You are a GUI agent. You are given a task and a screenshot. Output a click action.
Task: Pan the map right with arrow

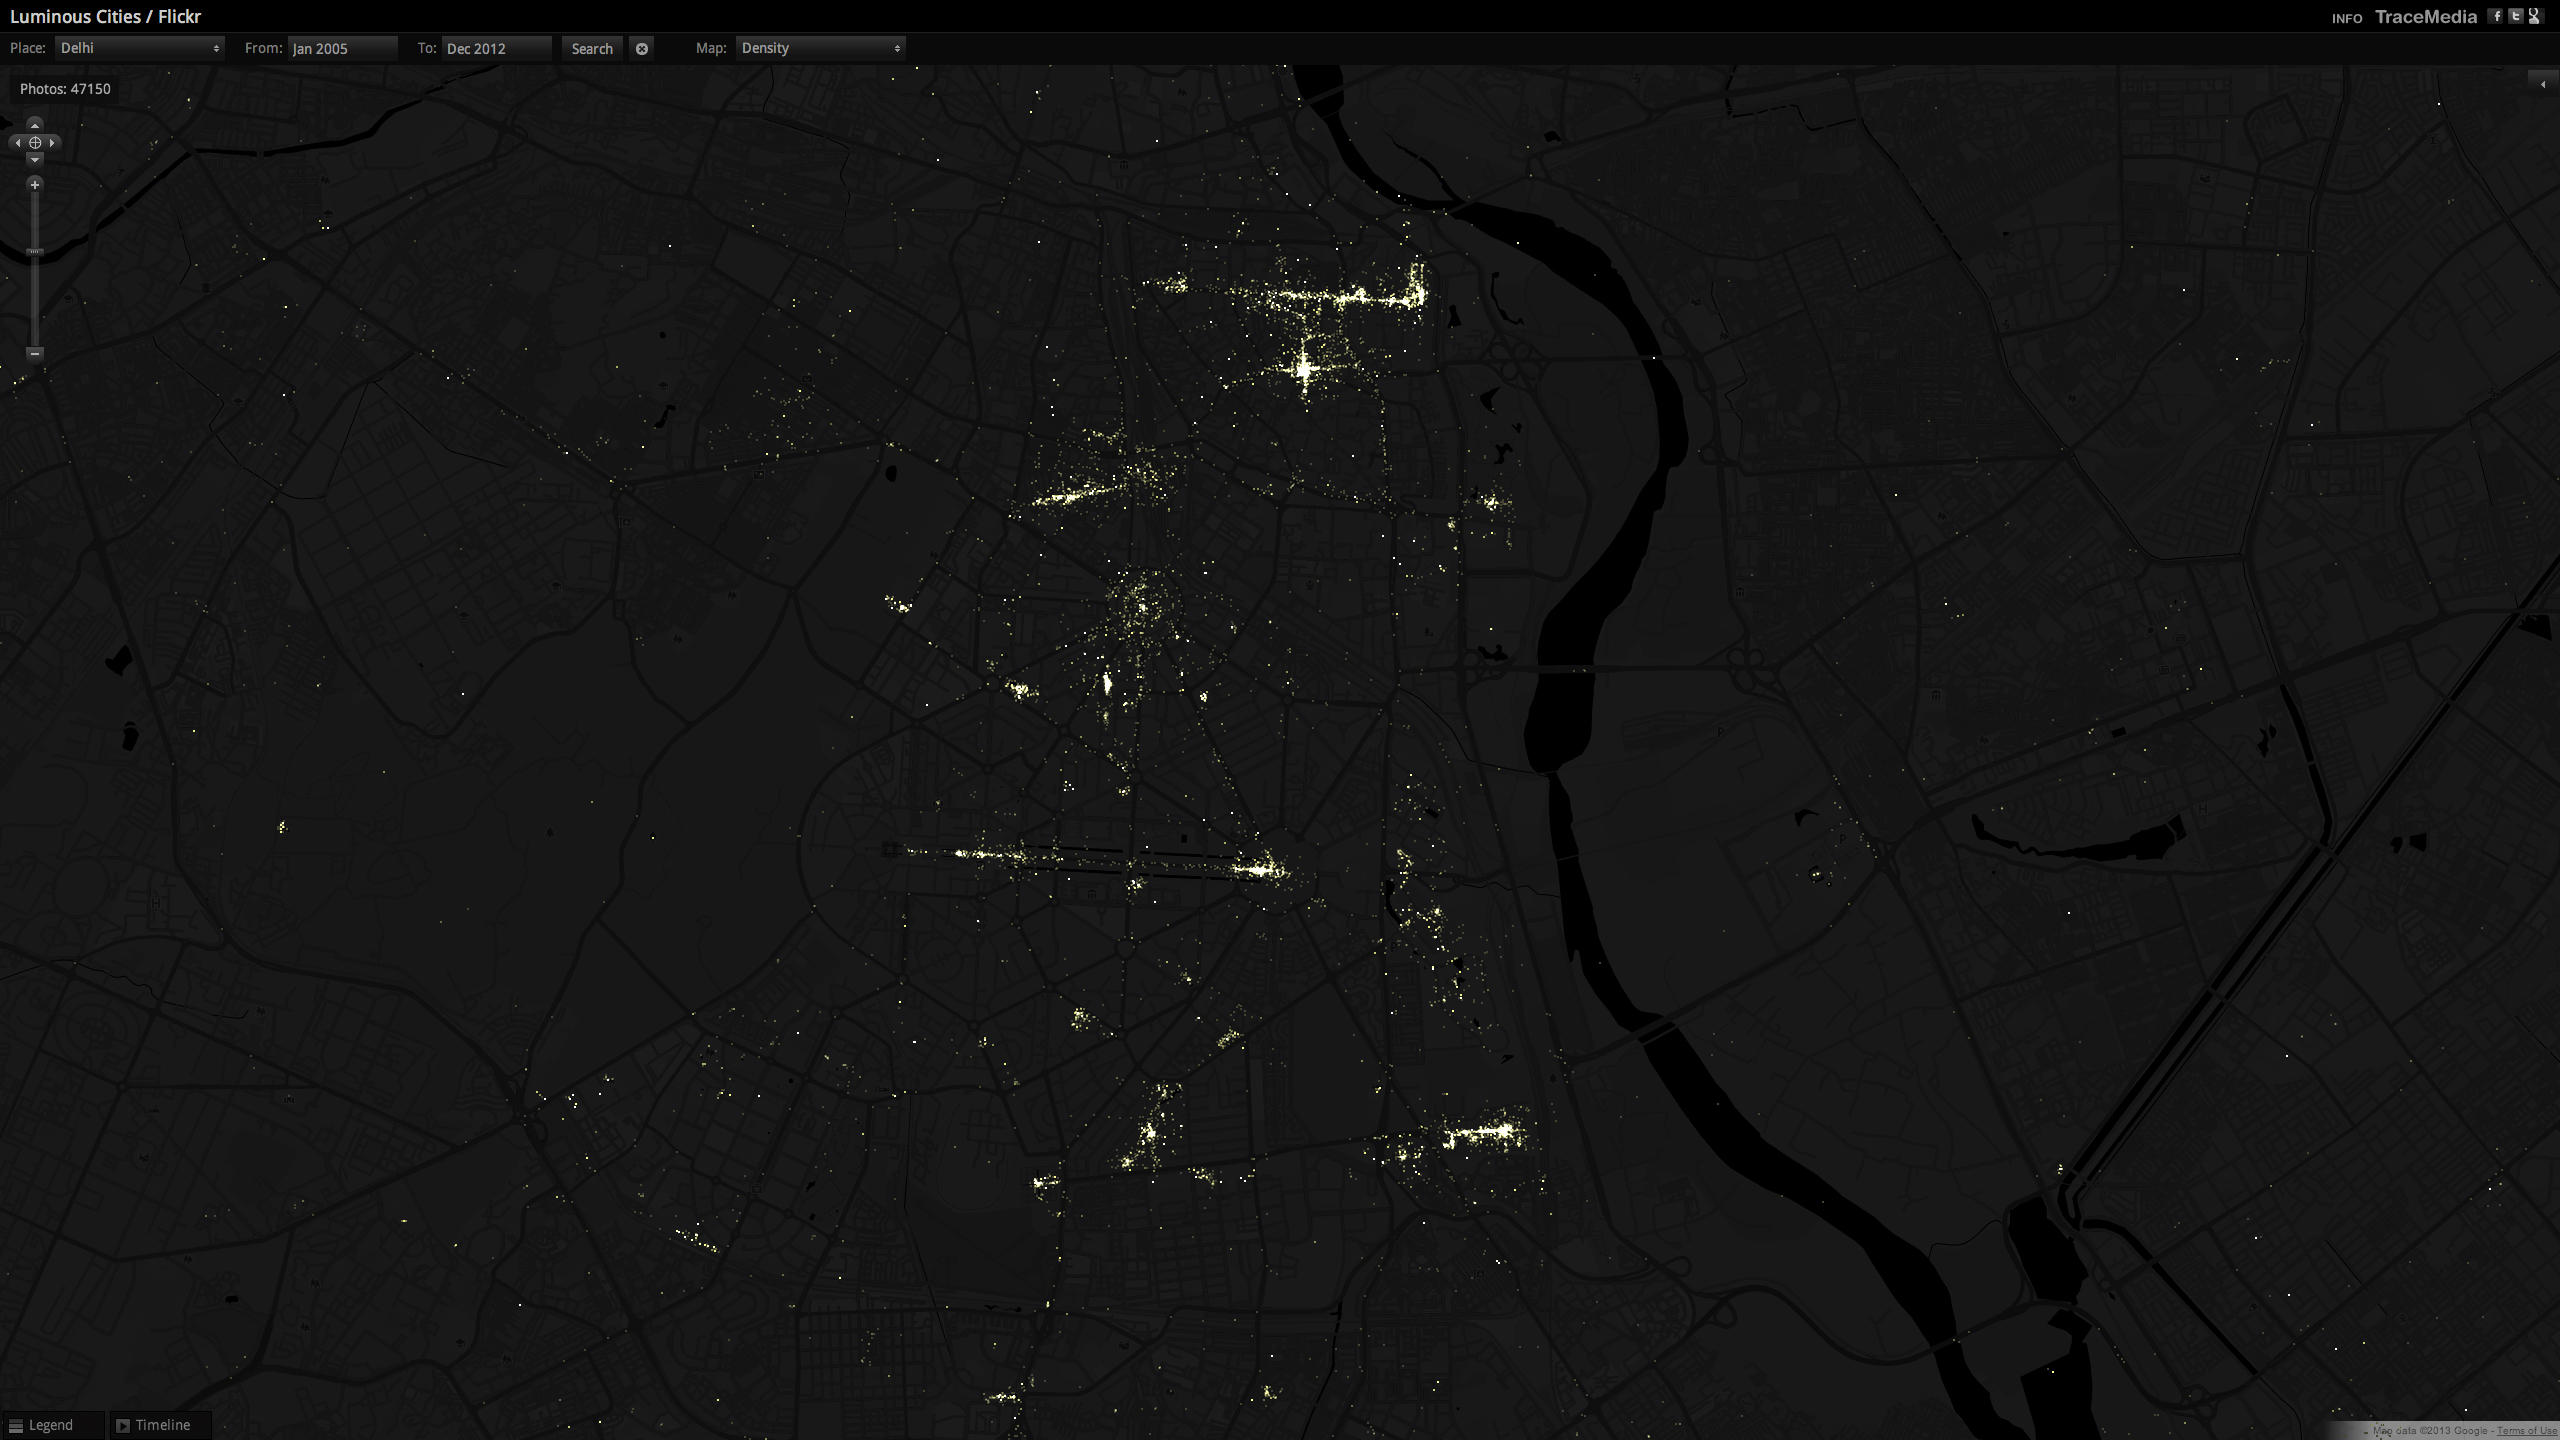click(52, 143)
